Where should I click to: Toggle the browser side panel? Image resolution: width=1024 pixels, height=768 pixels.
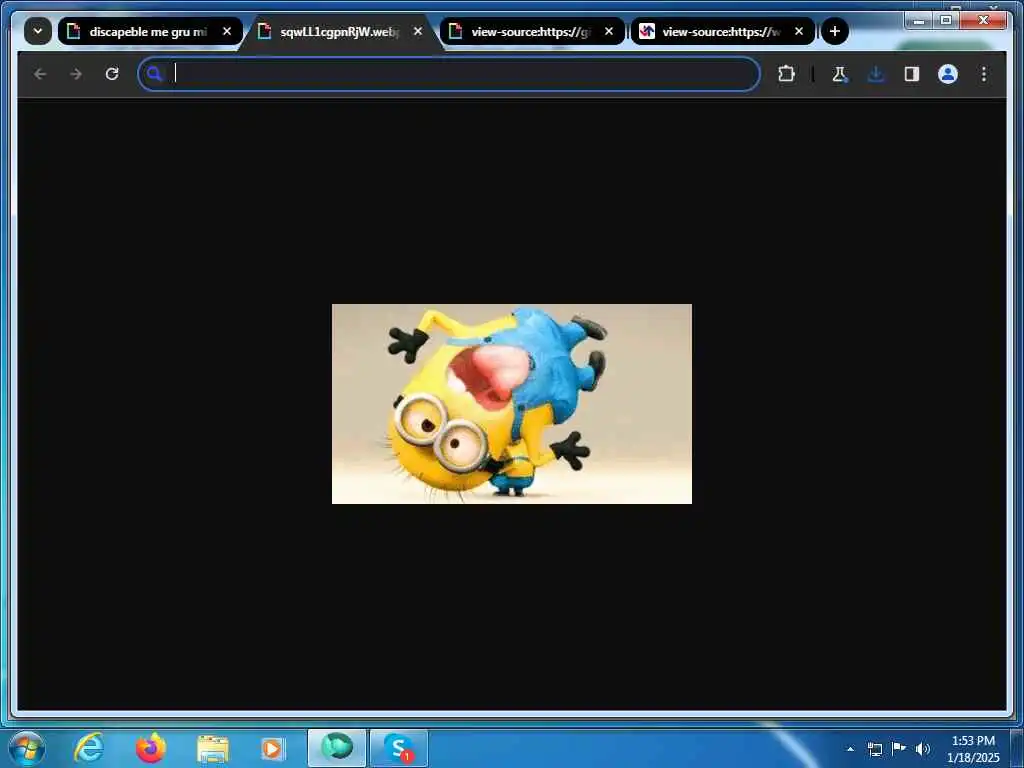912,74
